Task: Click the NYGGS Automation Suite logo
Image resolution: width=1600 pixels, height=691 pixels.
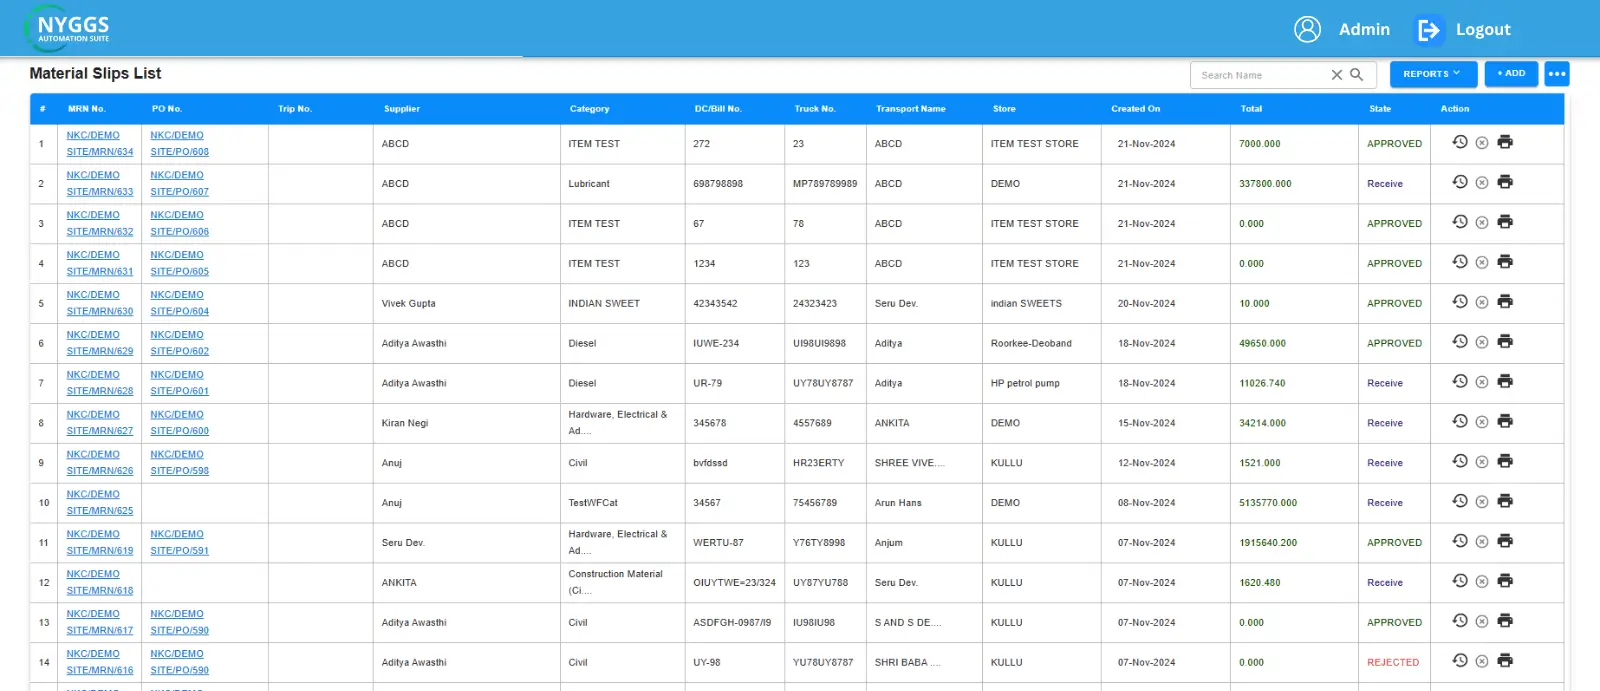Action: click(x=68, y=28)
